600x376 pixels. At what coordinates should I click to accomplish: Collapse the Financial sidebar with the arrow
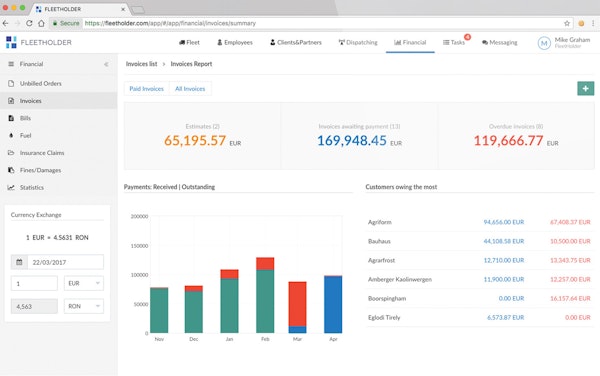[106, 64]
